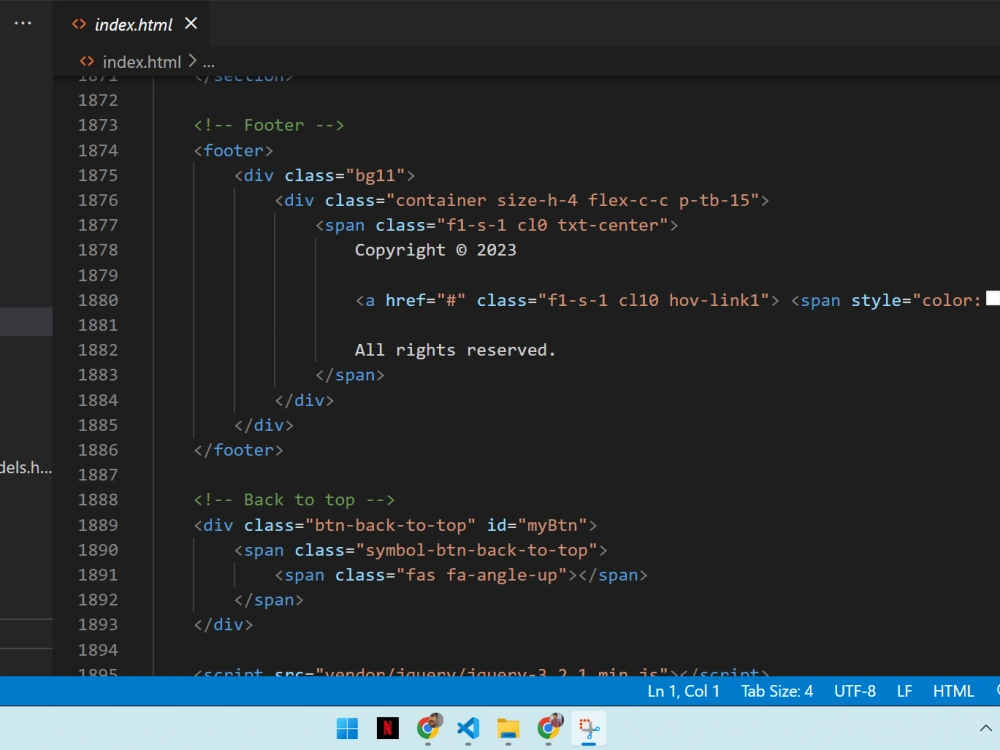Click the closing footer tag
The height and width of the screenshot is (750, 1000).
239,450
